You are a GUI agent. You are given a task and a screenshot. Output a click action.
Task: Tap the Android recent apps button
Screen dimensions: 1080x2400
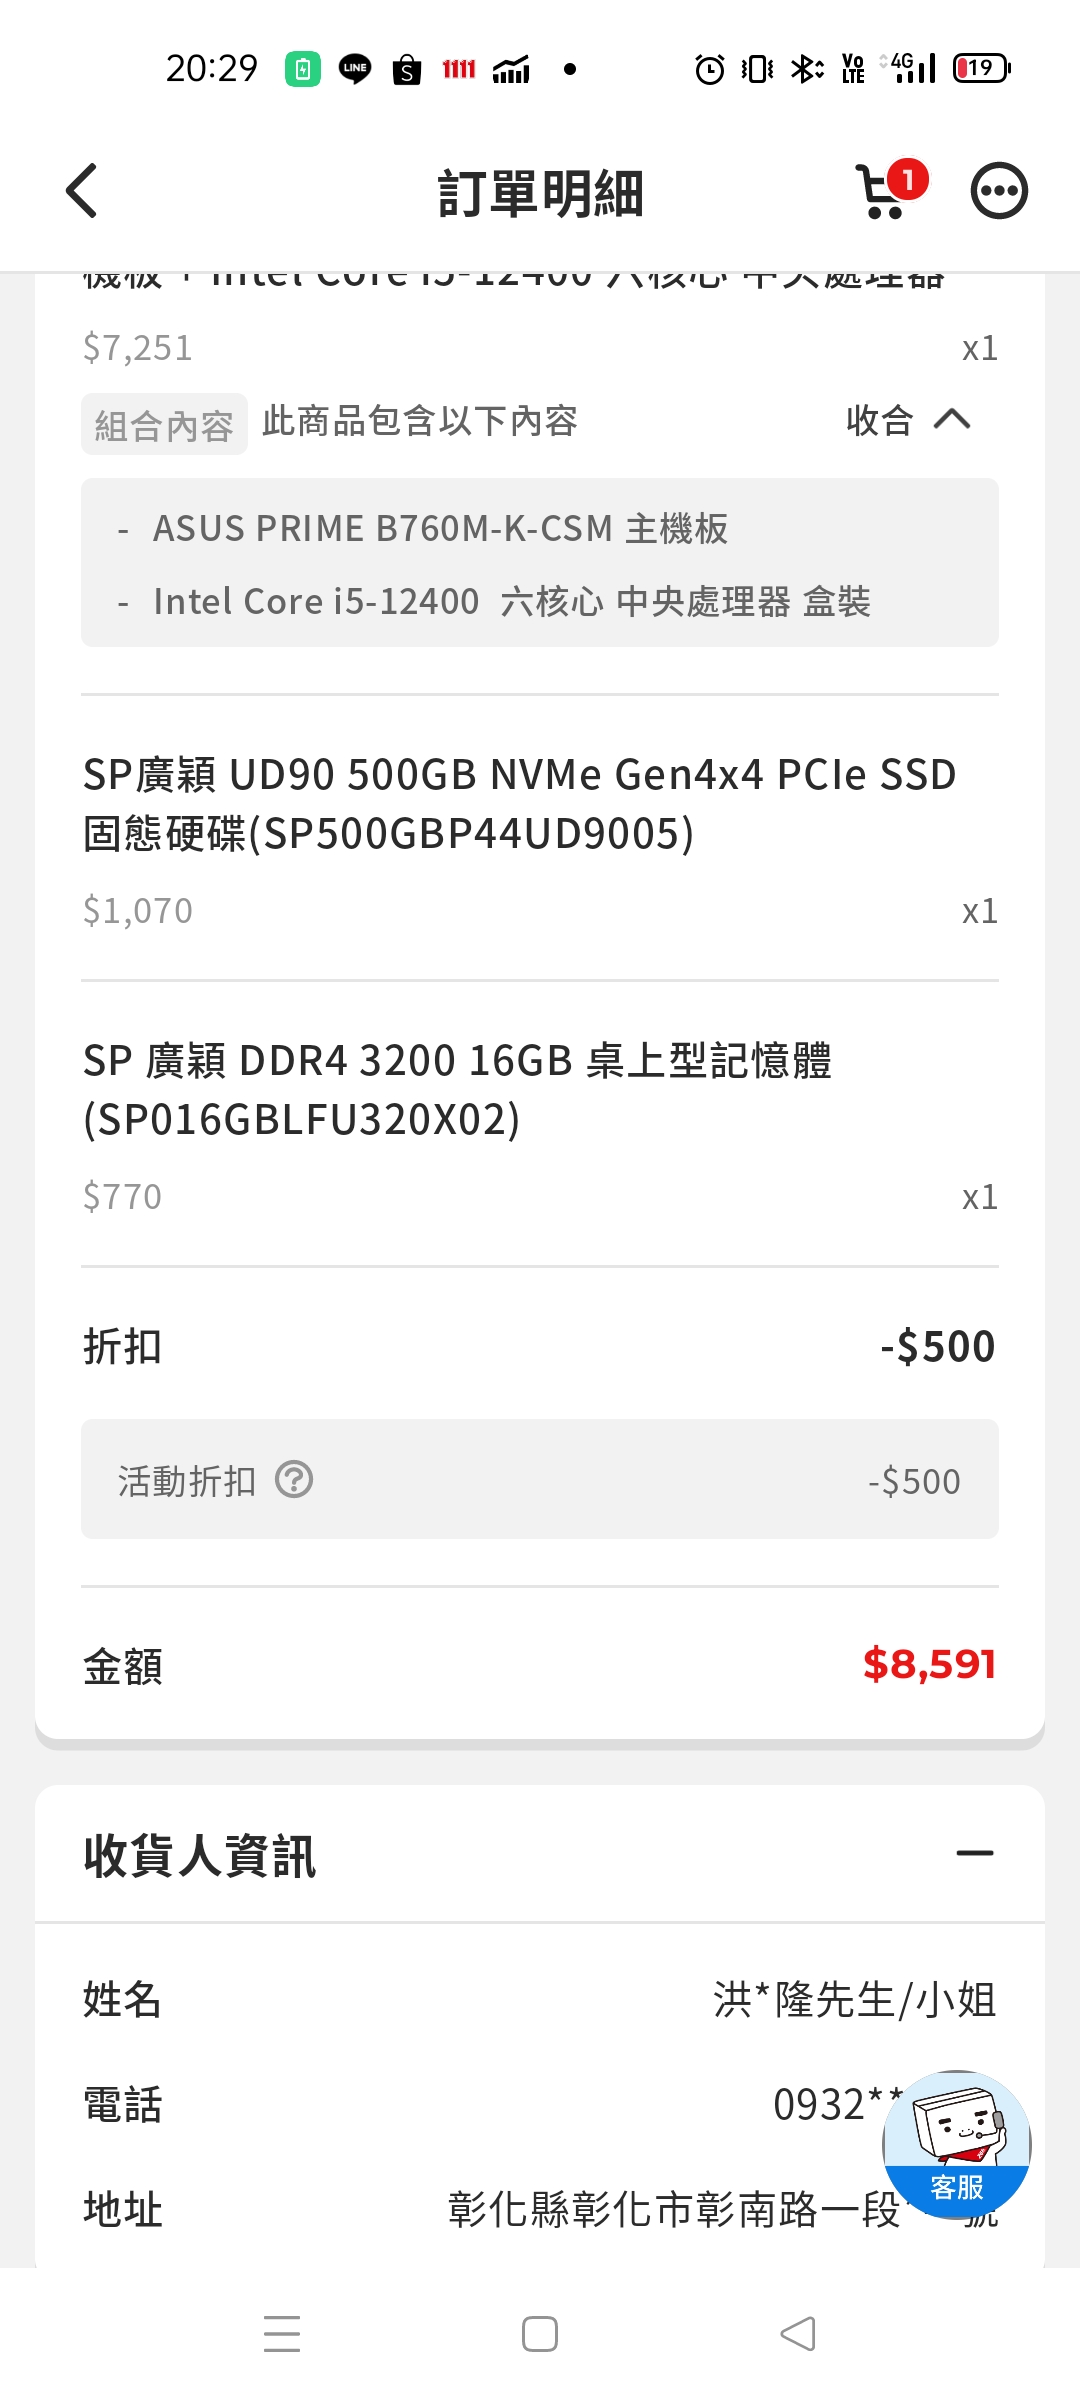click(x=282, y=2334)
